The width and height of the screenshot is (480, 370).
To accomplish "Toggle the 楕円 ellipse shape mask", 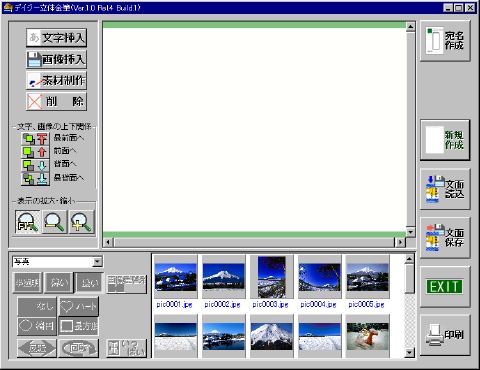I will (37, 326).
